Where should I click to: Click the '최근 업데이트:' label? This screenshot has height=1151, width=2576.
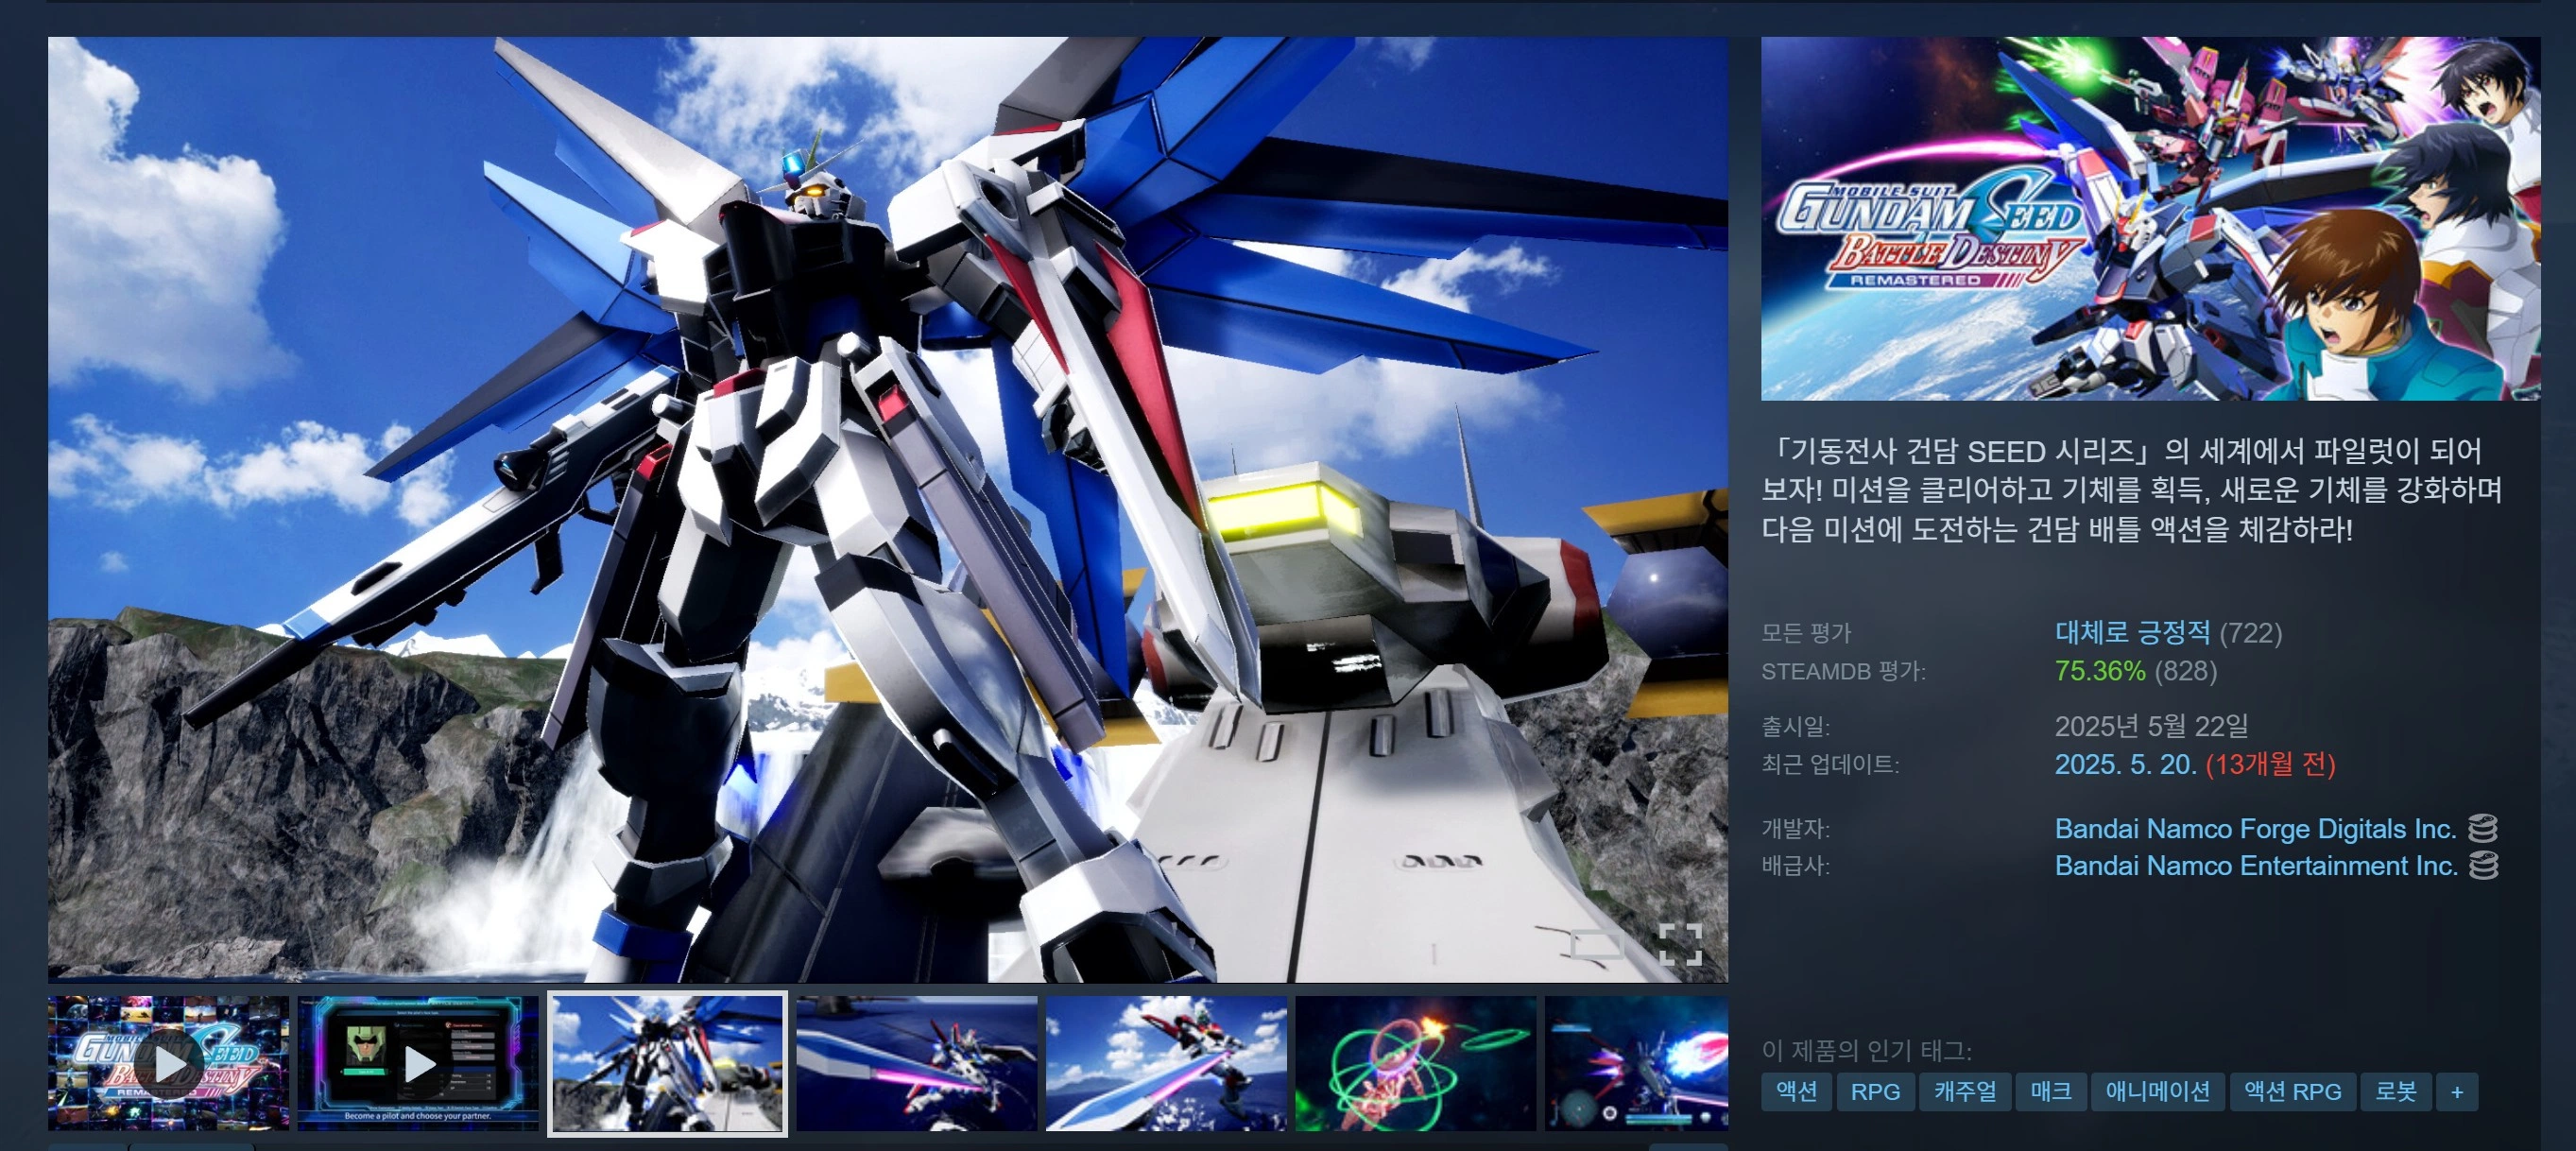coord(1830,764)
